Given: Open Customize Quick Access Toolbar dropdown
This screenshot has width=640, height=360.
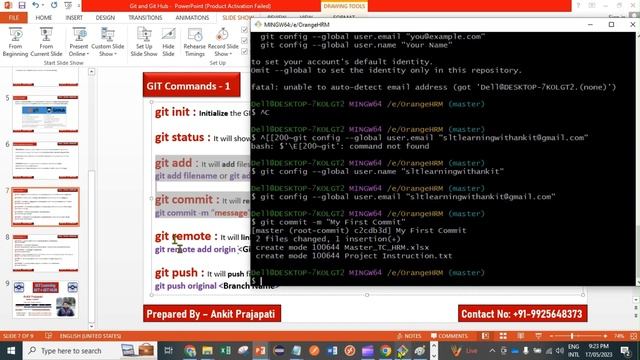Looking at the screenshot, I should [x=78, y=5].
